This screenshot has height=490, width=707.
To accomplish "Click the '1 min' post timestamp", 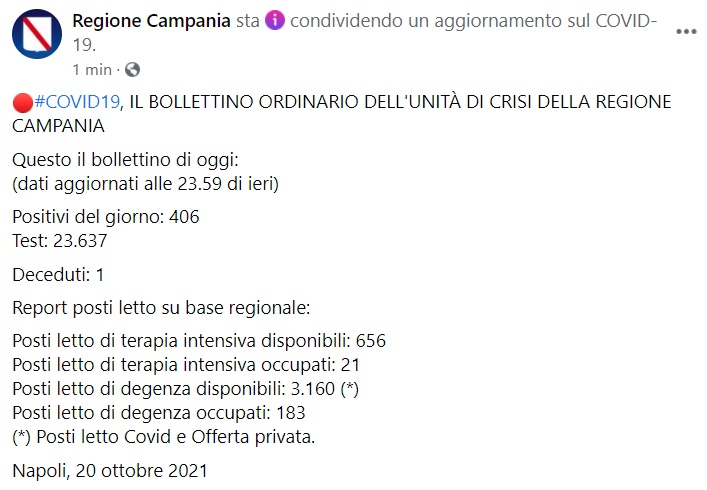I will click(x=92, y=70).
